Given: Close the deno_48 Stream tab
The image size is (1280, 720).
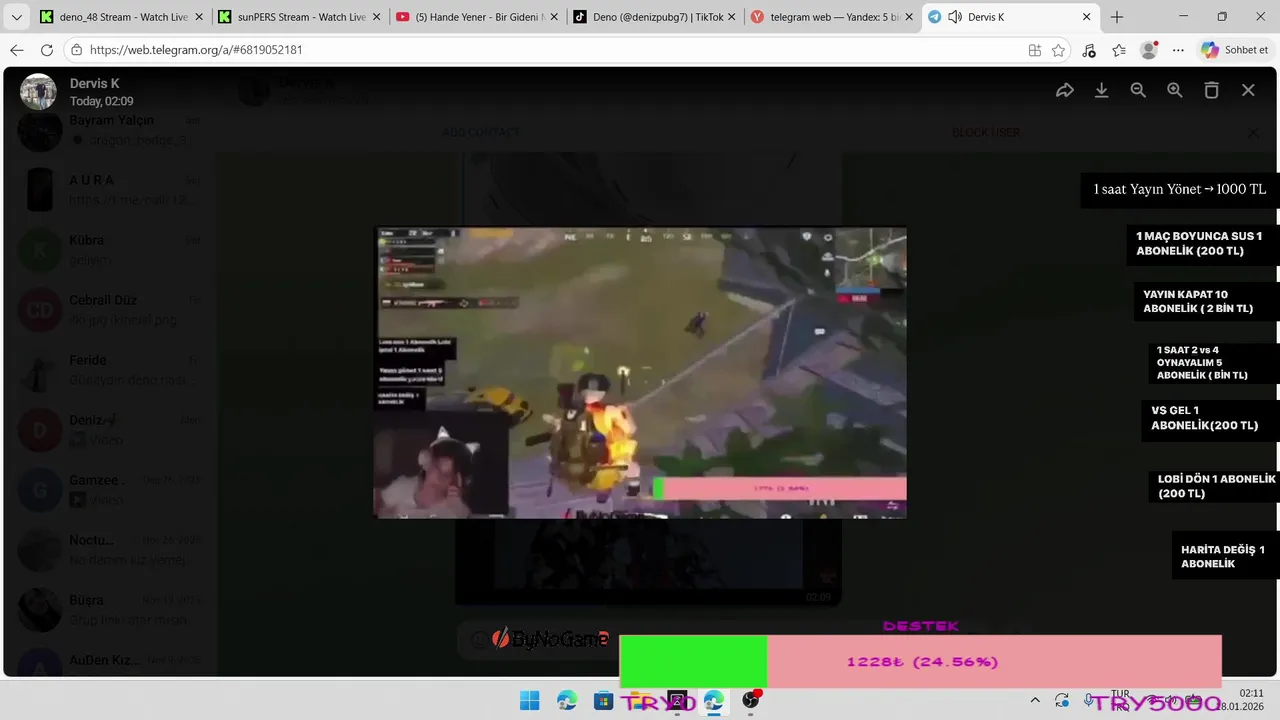Looking at the screenshot, I should 198,17.
